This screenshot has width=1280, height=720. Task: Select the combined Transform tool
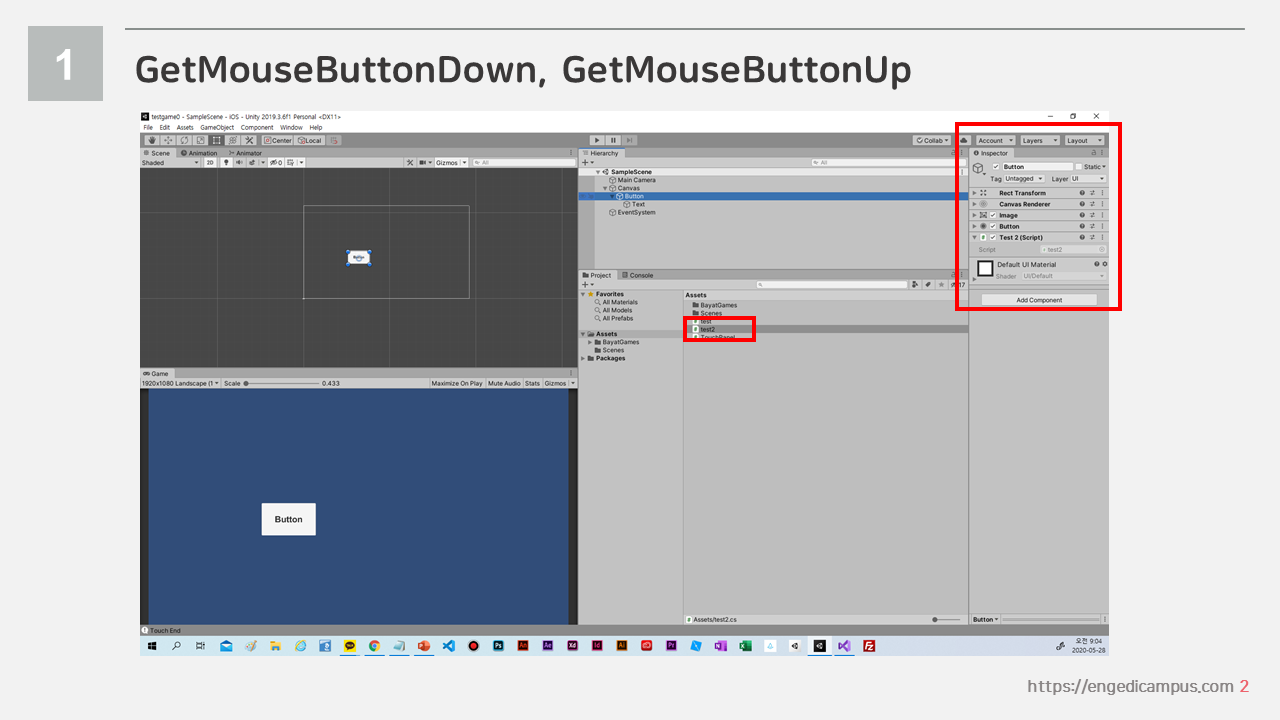pos(232,140)
